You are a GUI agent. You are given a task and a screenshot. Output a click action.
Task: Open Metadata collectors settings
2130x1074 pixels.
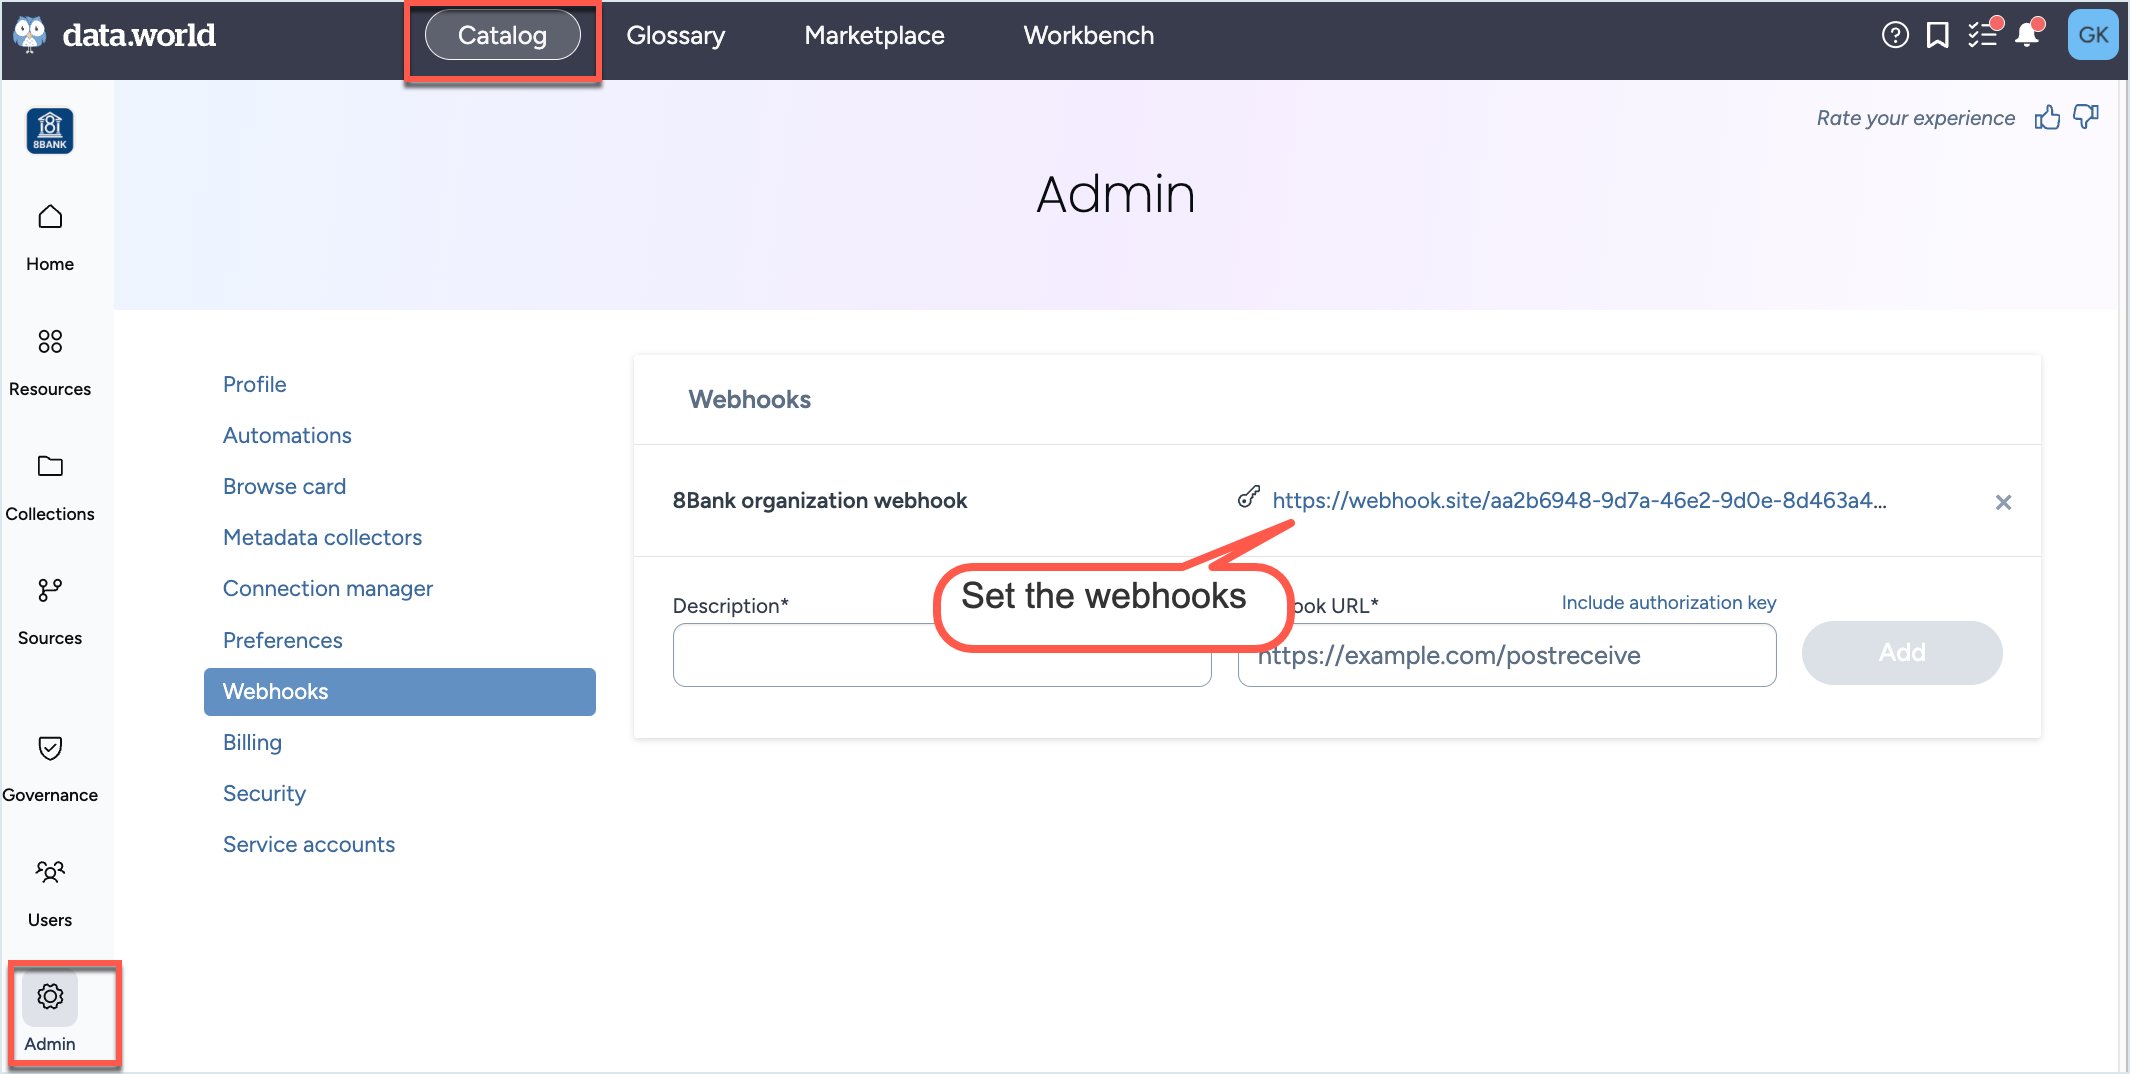322,537
